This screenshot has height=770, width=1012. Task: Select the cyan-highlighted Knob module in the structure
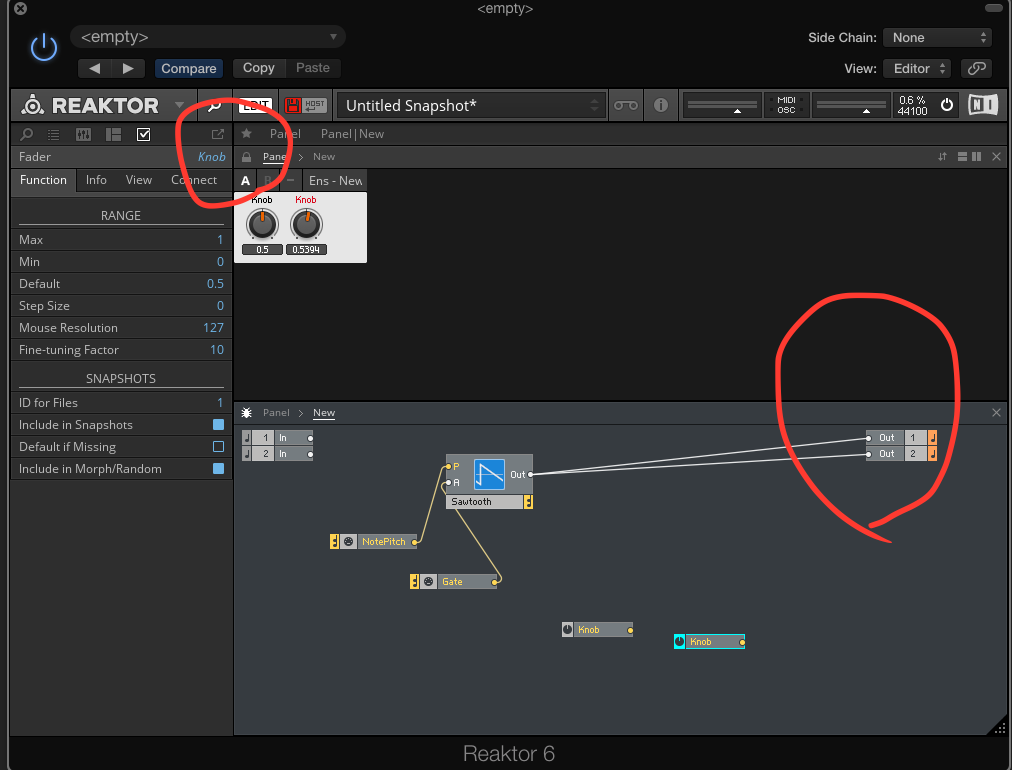[709, 642]
